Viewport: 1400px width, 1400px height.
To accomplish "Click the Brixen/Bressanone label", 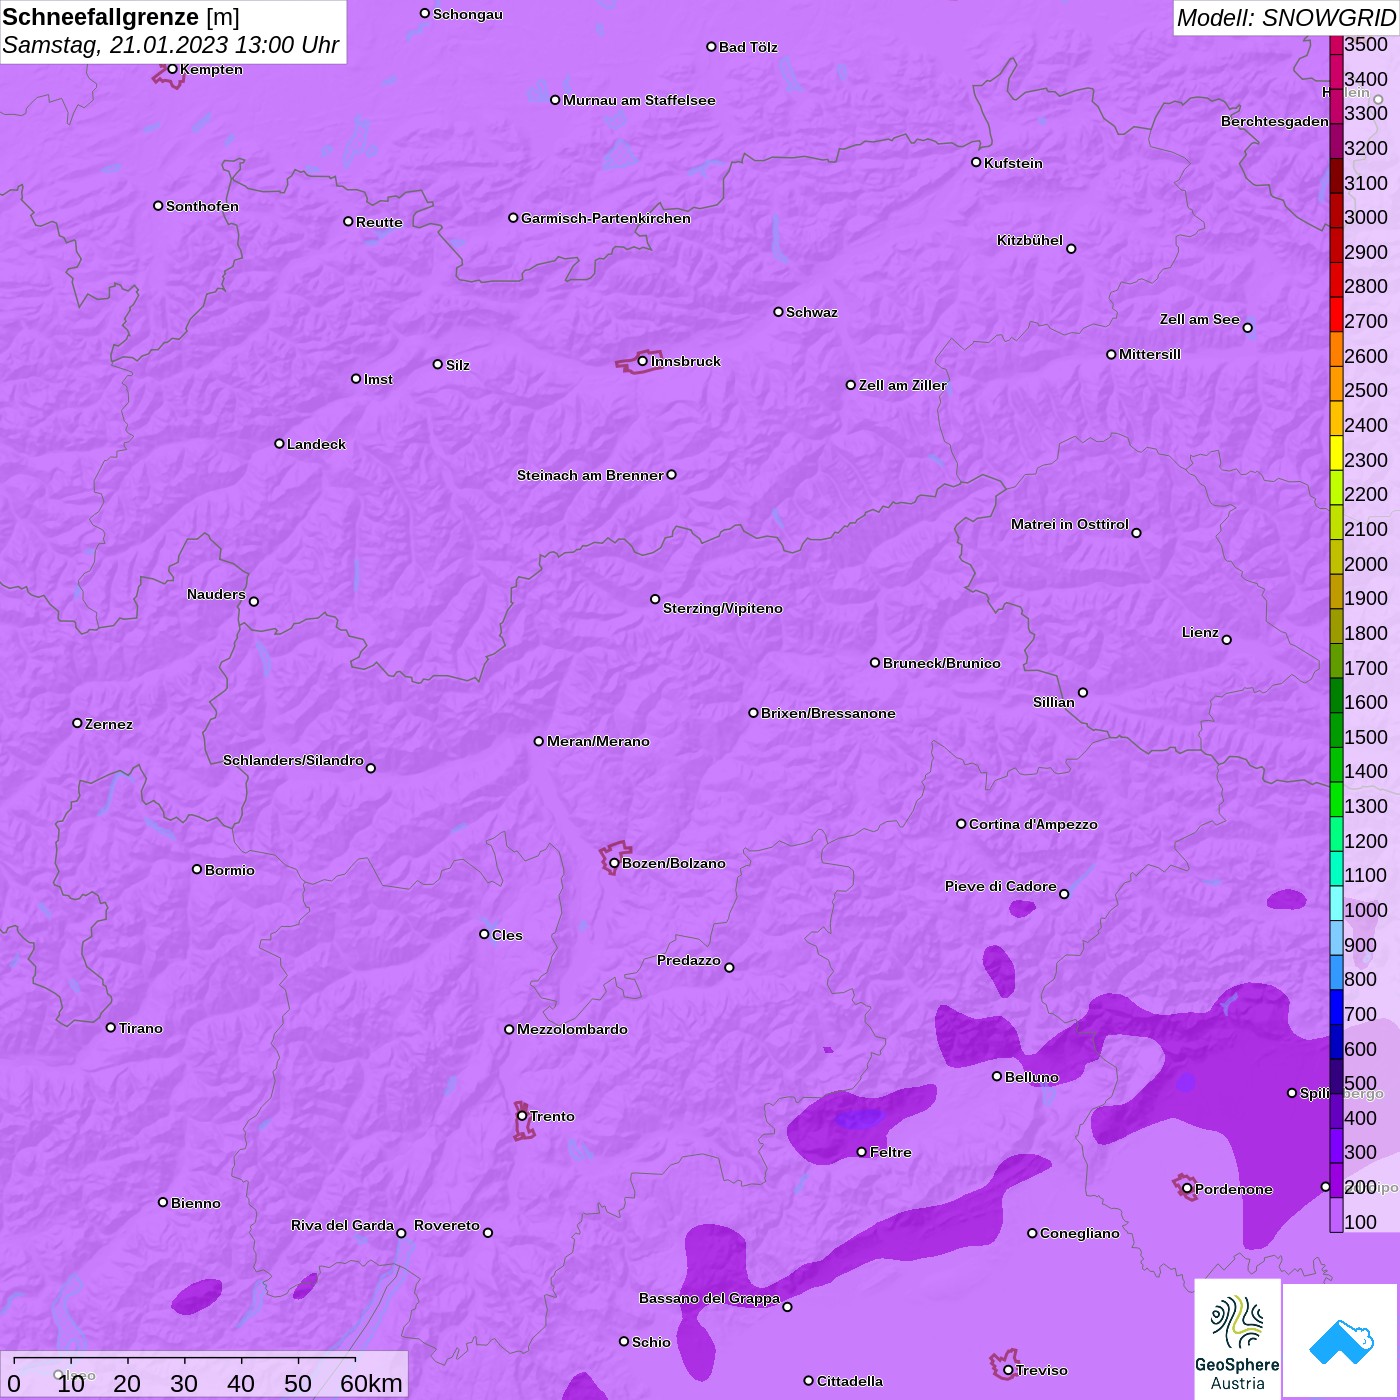I will click(828, 713).
